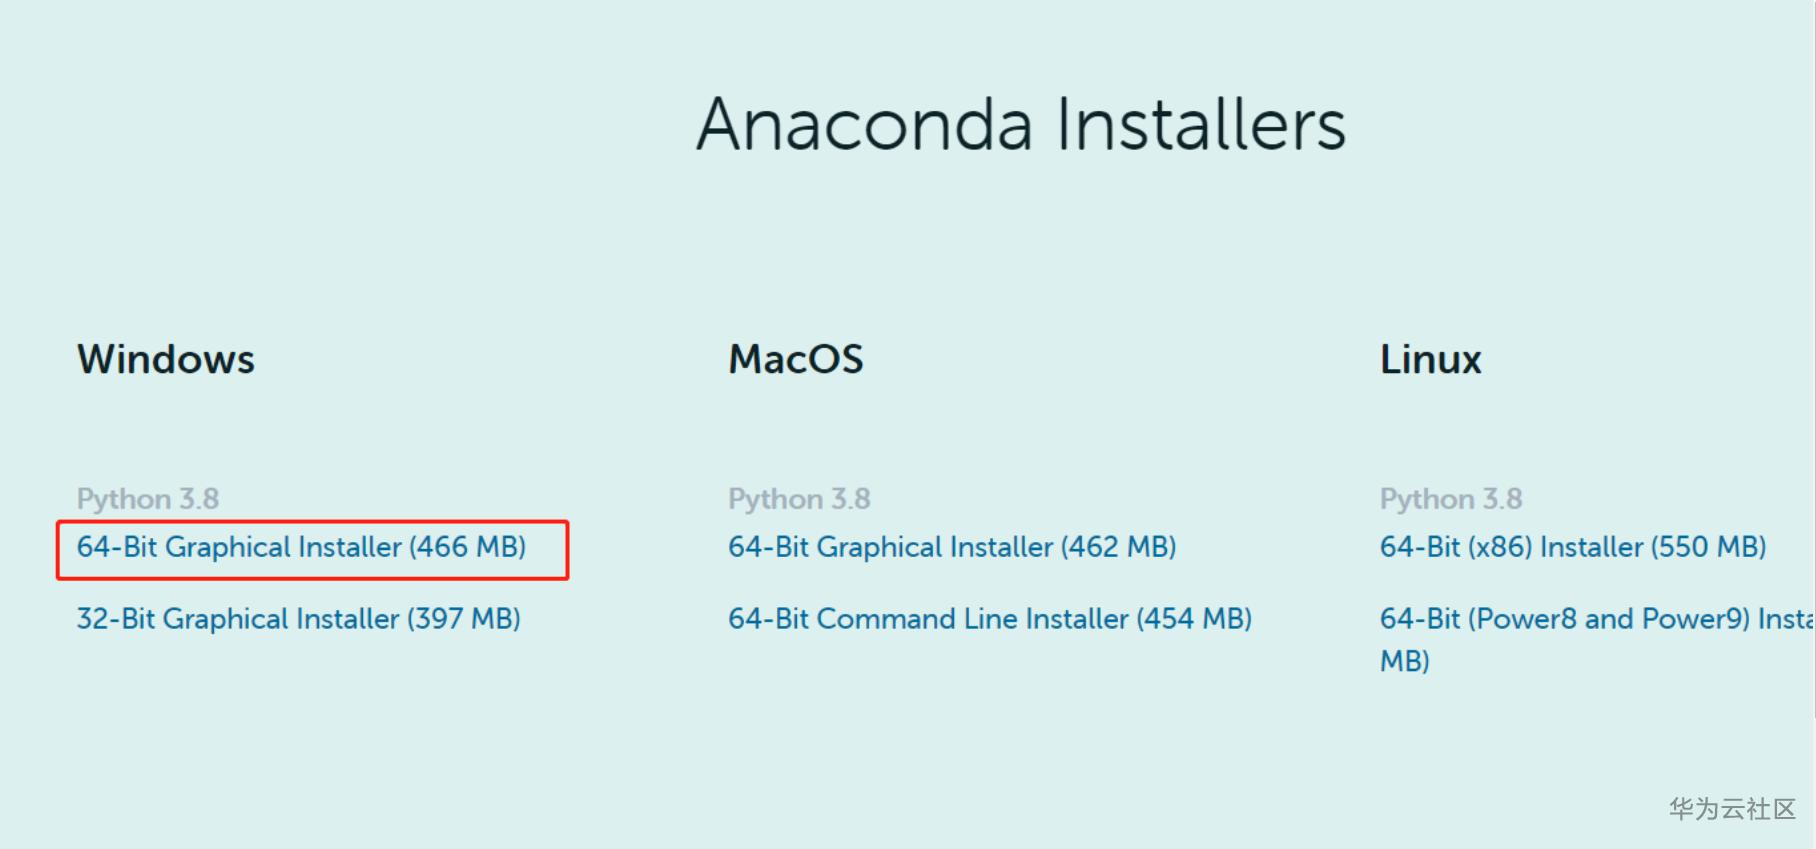Click the 'Anaconda Installers' page title
The width and height of the screenshot is (1816, 849).
coord(1021,125)
